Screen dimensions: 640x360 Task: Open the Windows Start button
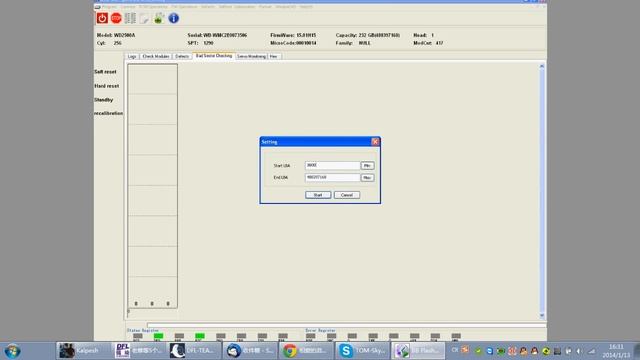click(x=12, y=351)
